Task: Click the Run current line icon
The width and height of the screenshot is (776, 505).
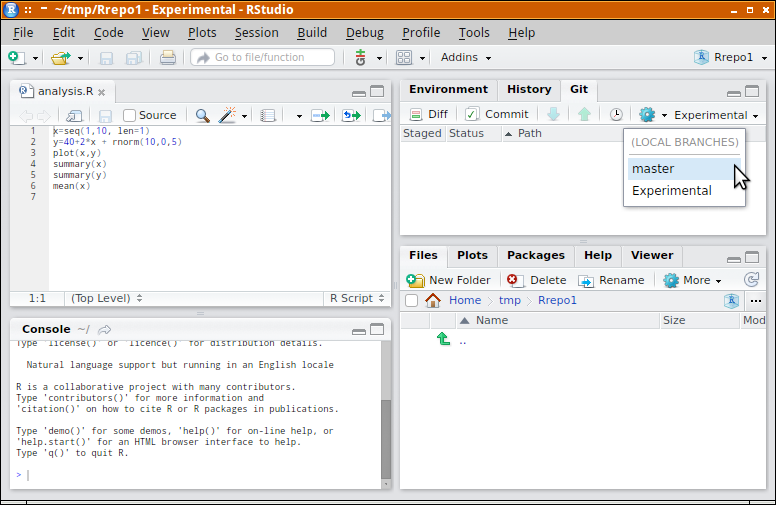Action: pos(320,116)
